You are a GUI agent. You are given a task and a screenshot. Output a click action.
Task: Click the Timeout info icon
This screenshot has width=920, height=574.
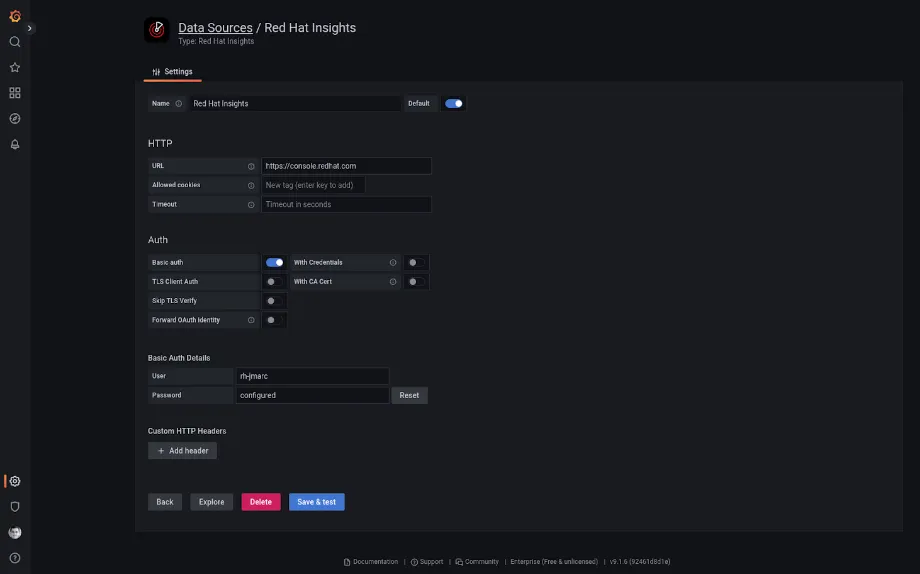[x=251, y=205]
